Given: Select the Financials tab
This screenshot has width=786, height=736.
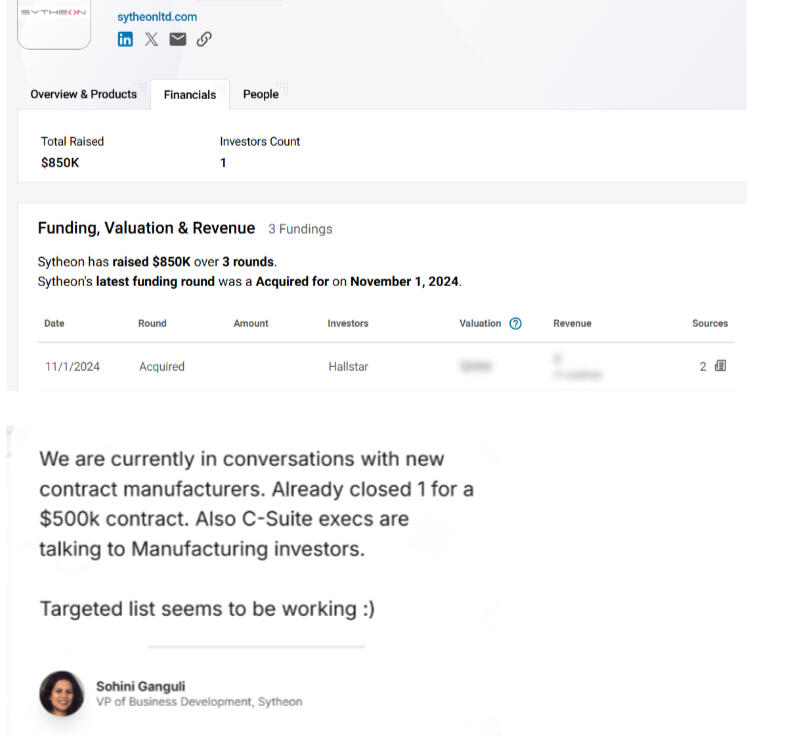Looking at the screenshot, I should pos(190,95).
